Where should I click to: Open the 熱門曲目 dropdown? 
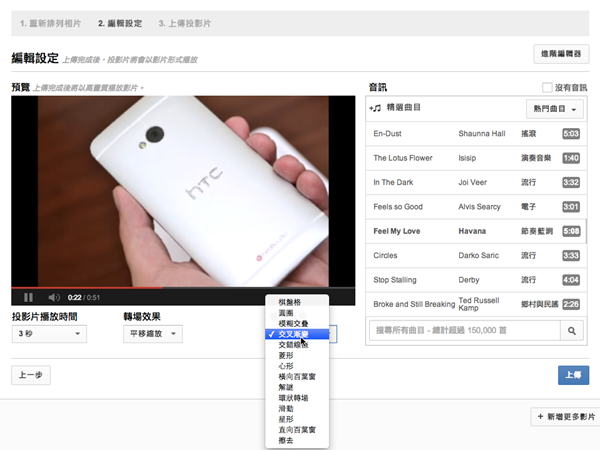(555, 109)
